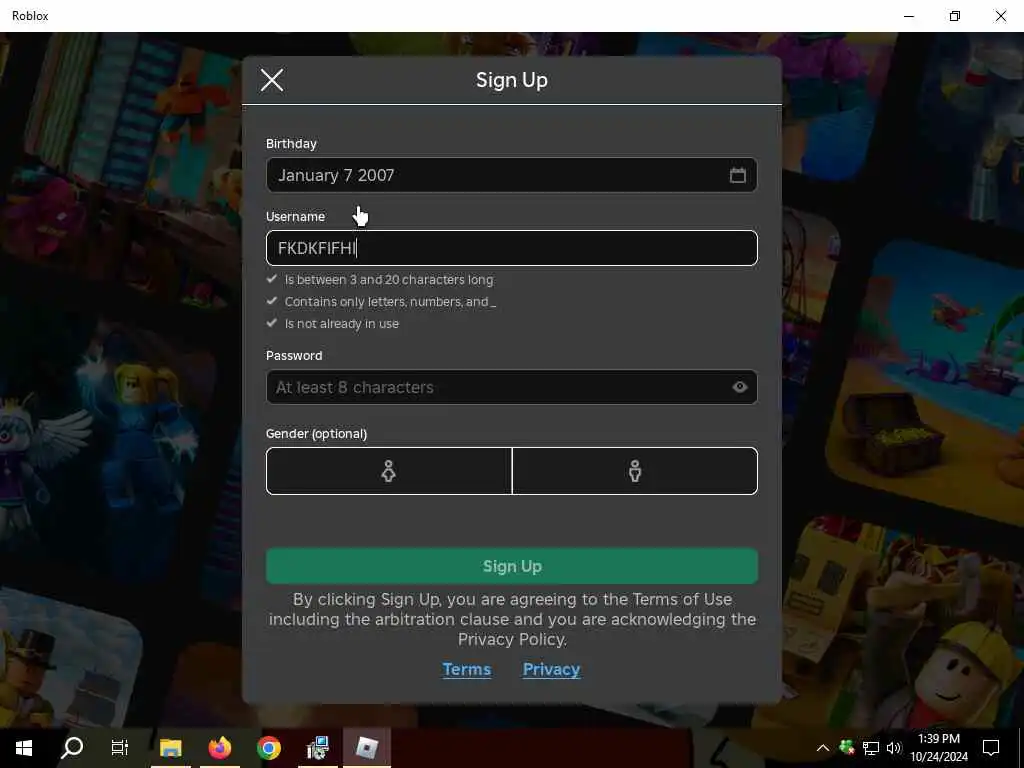Toggle password visibility eye icon
The width and height of the screenshot is (1024, 768).
pos(739,387)
